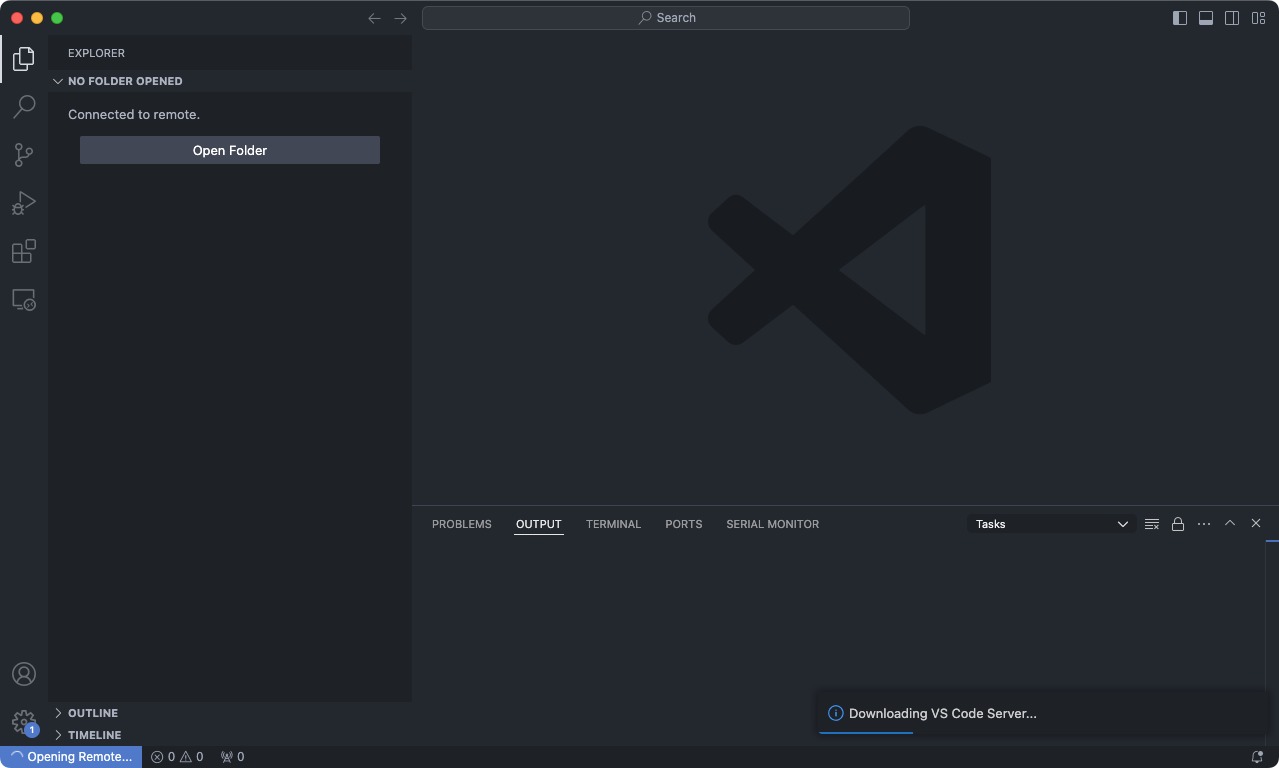
Task: Switch to the Ports tab
Action: pyautogui.click(x=684, y=524)
